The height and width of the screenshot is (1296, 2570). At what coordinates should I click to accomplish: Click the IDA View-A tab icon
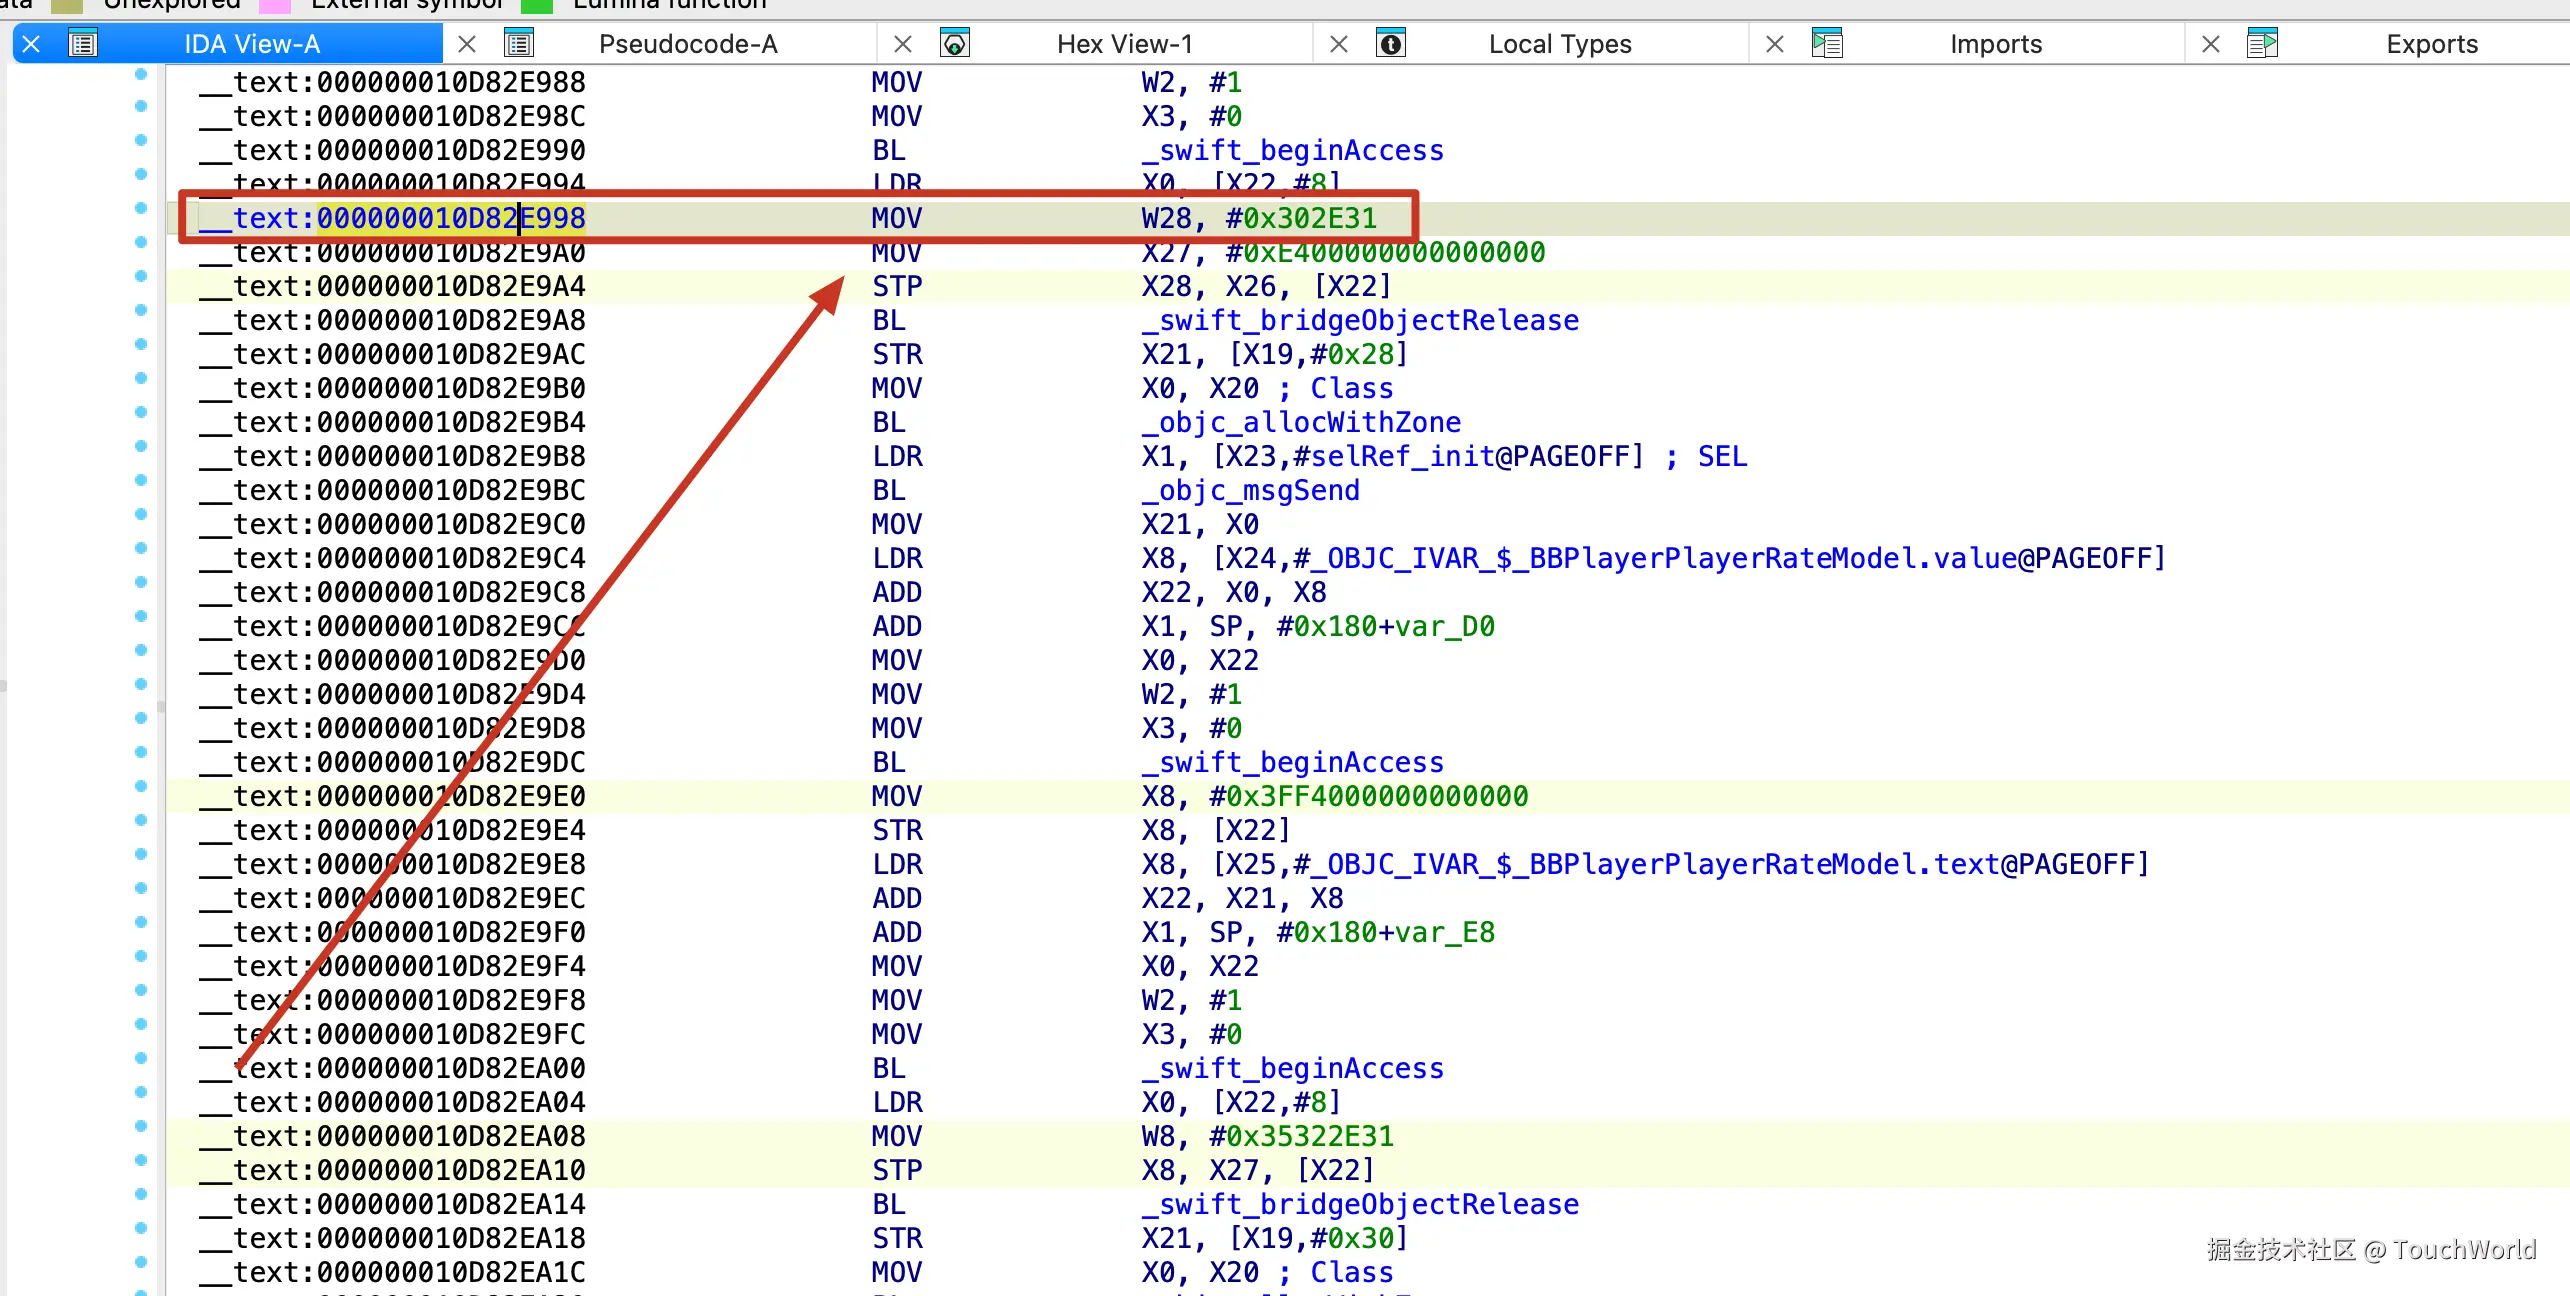[x=83, y=44]
